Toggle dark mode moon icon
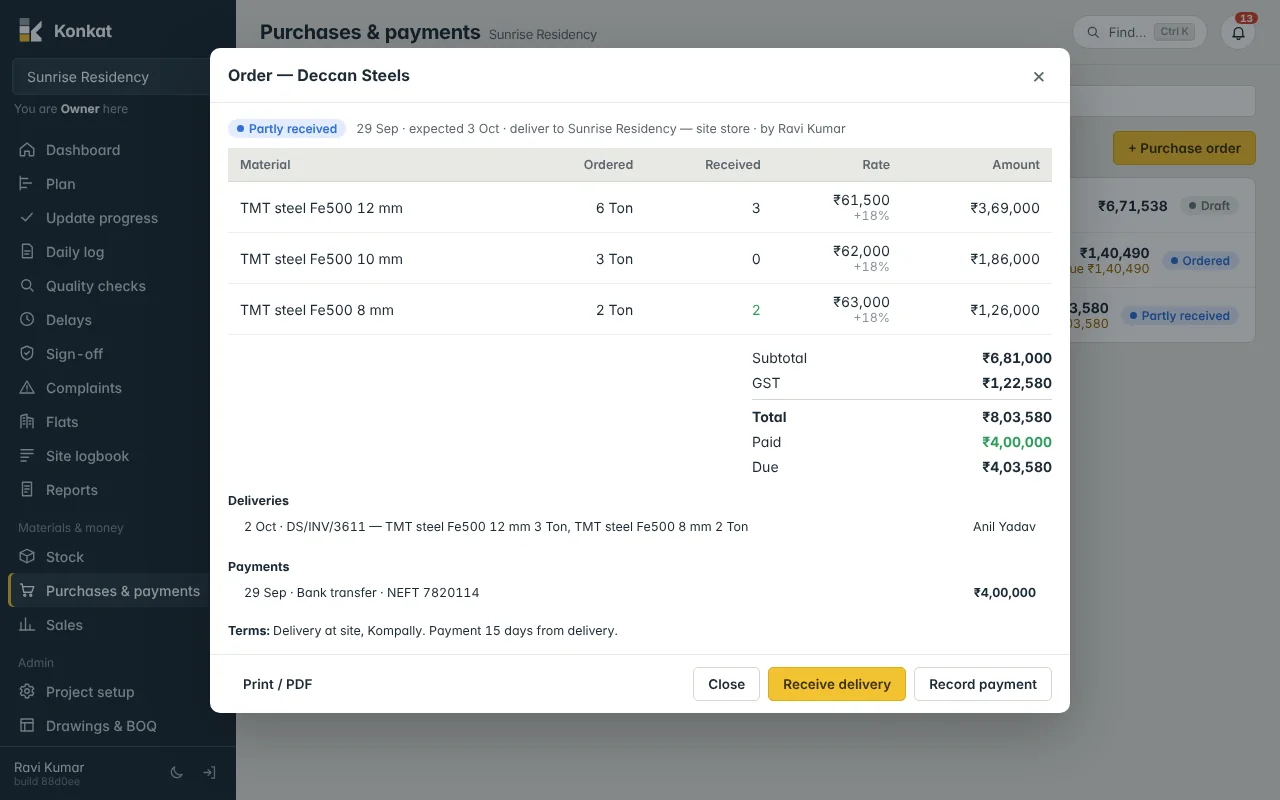1280x800 pixels. click(177, 773)
